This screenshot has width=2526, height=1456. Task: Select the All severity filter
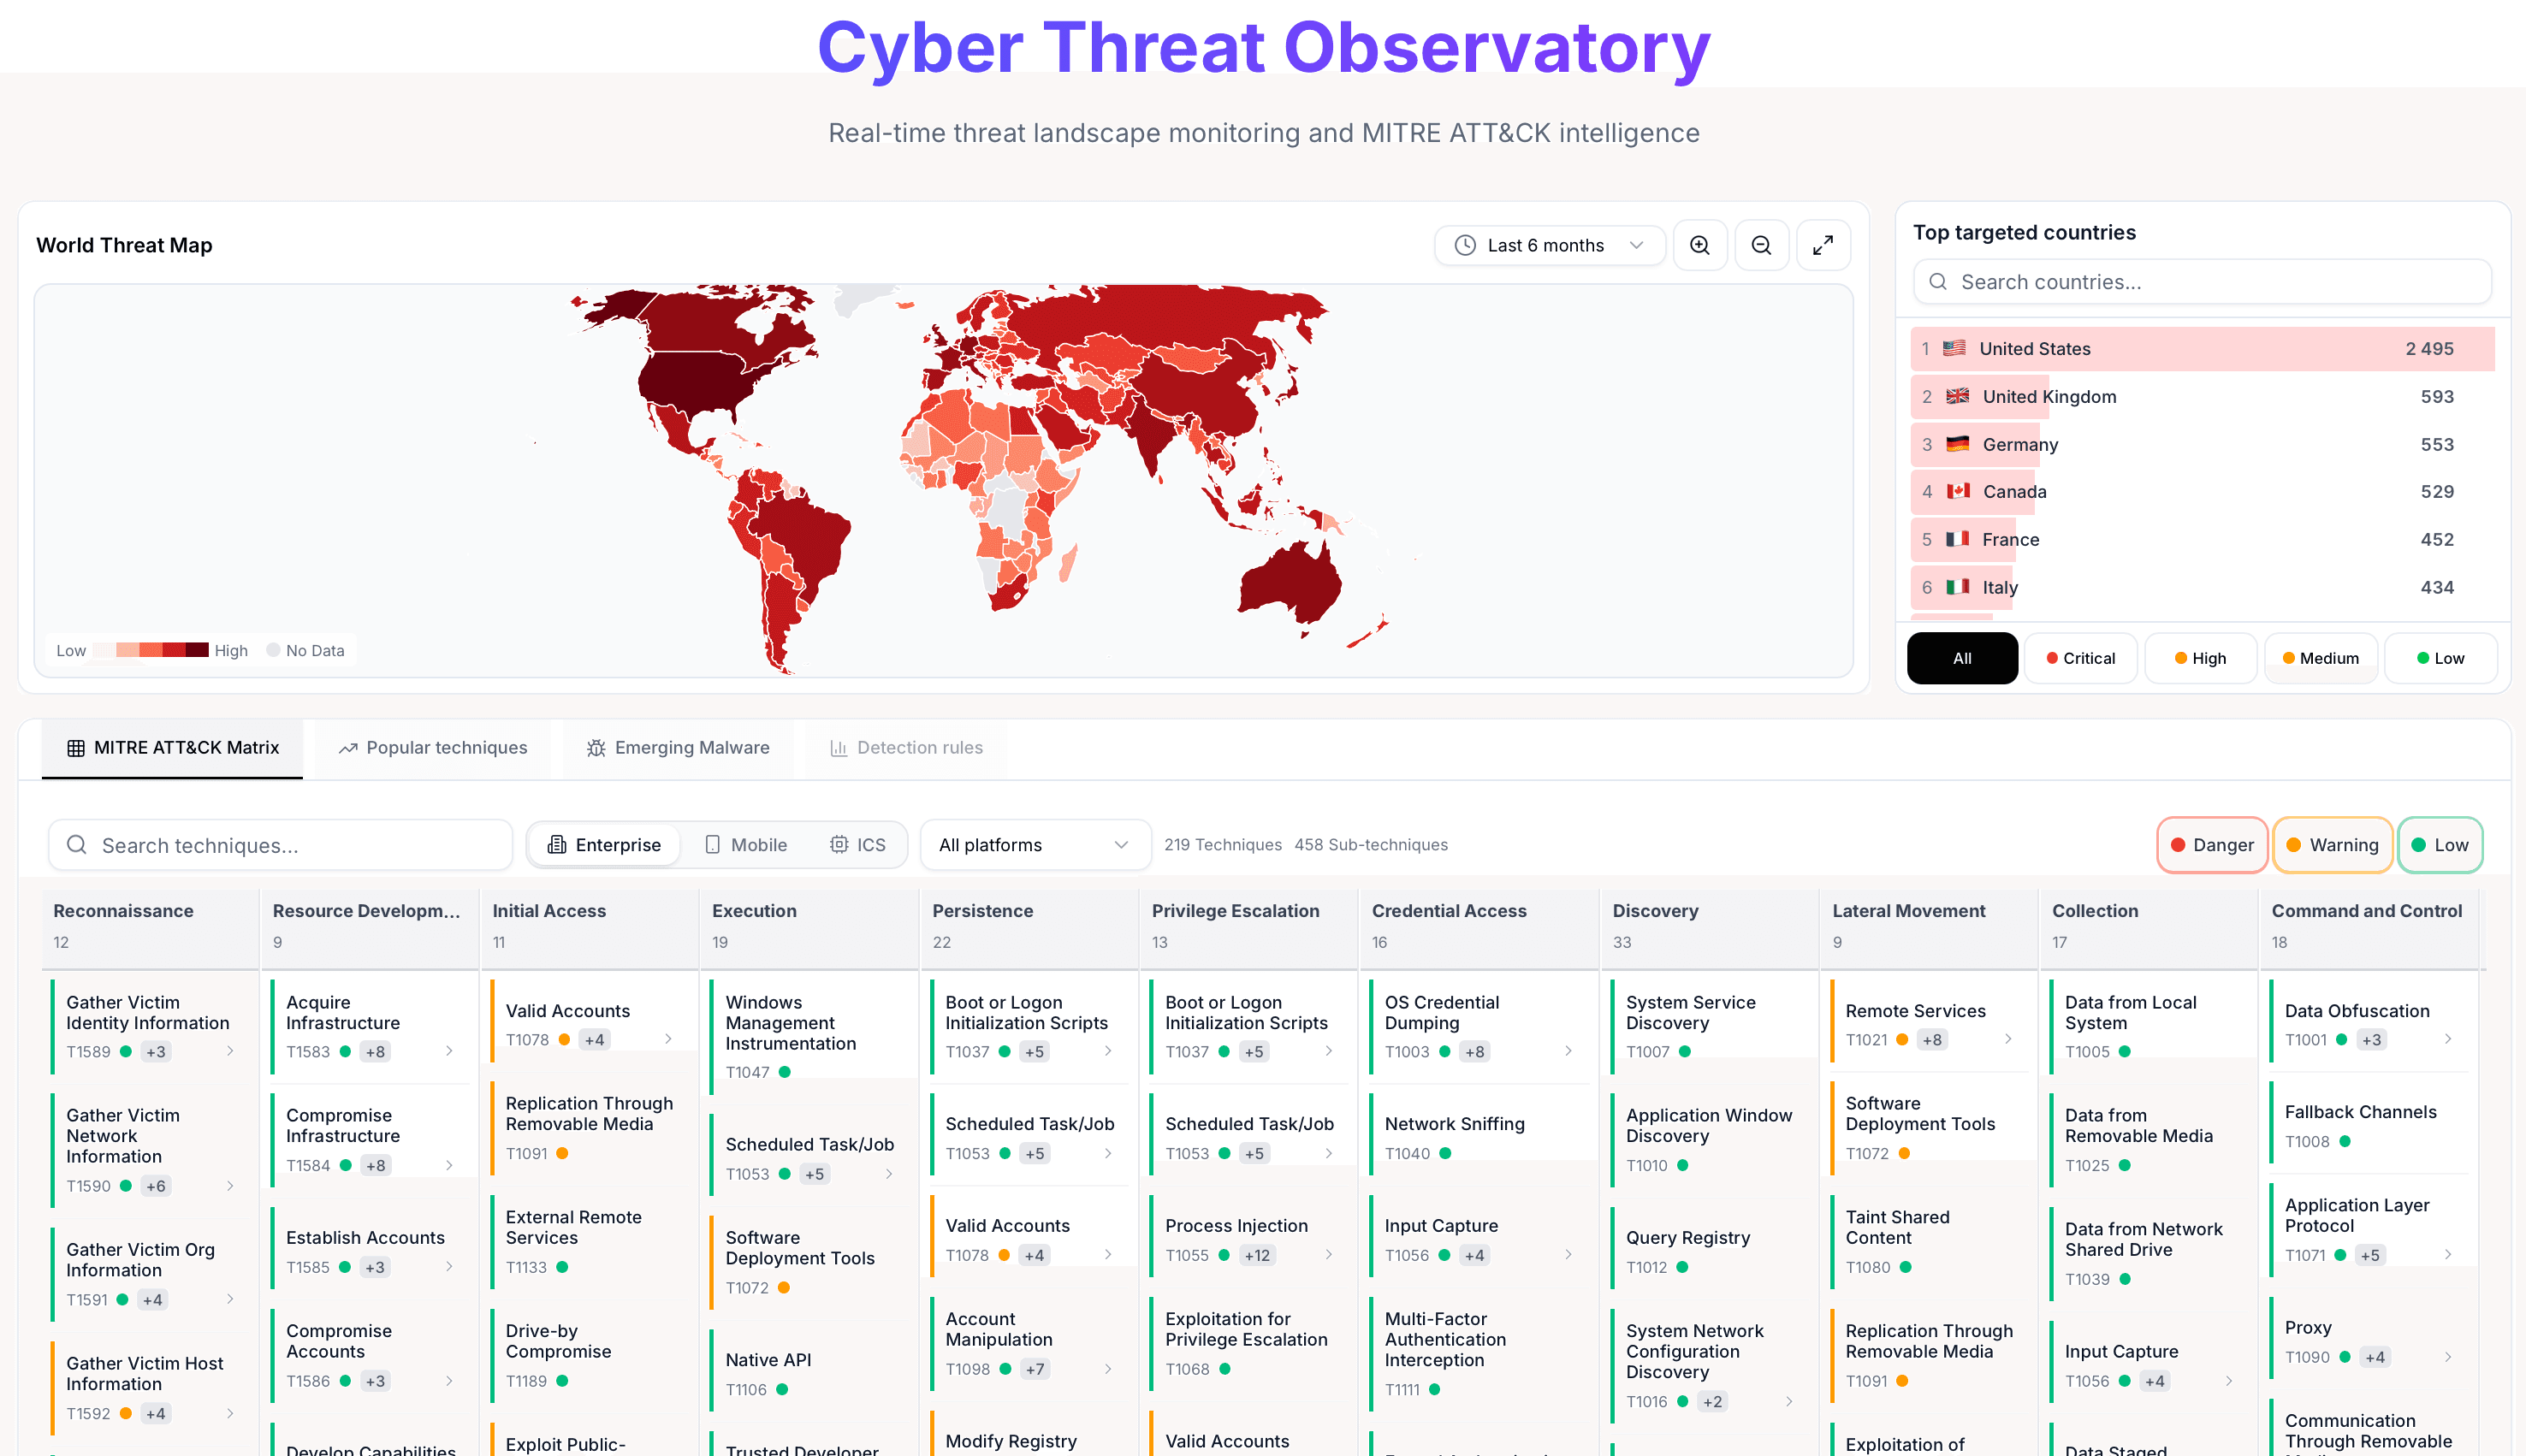[1962, 658]
